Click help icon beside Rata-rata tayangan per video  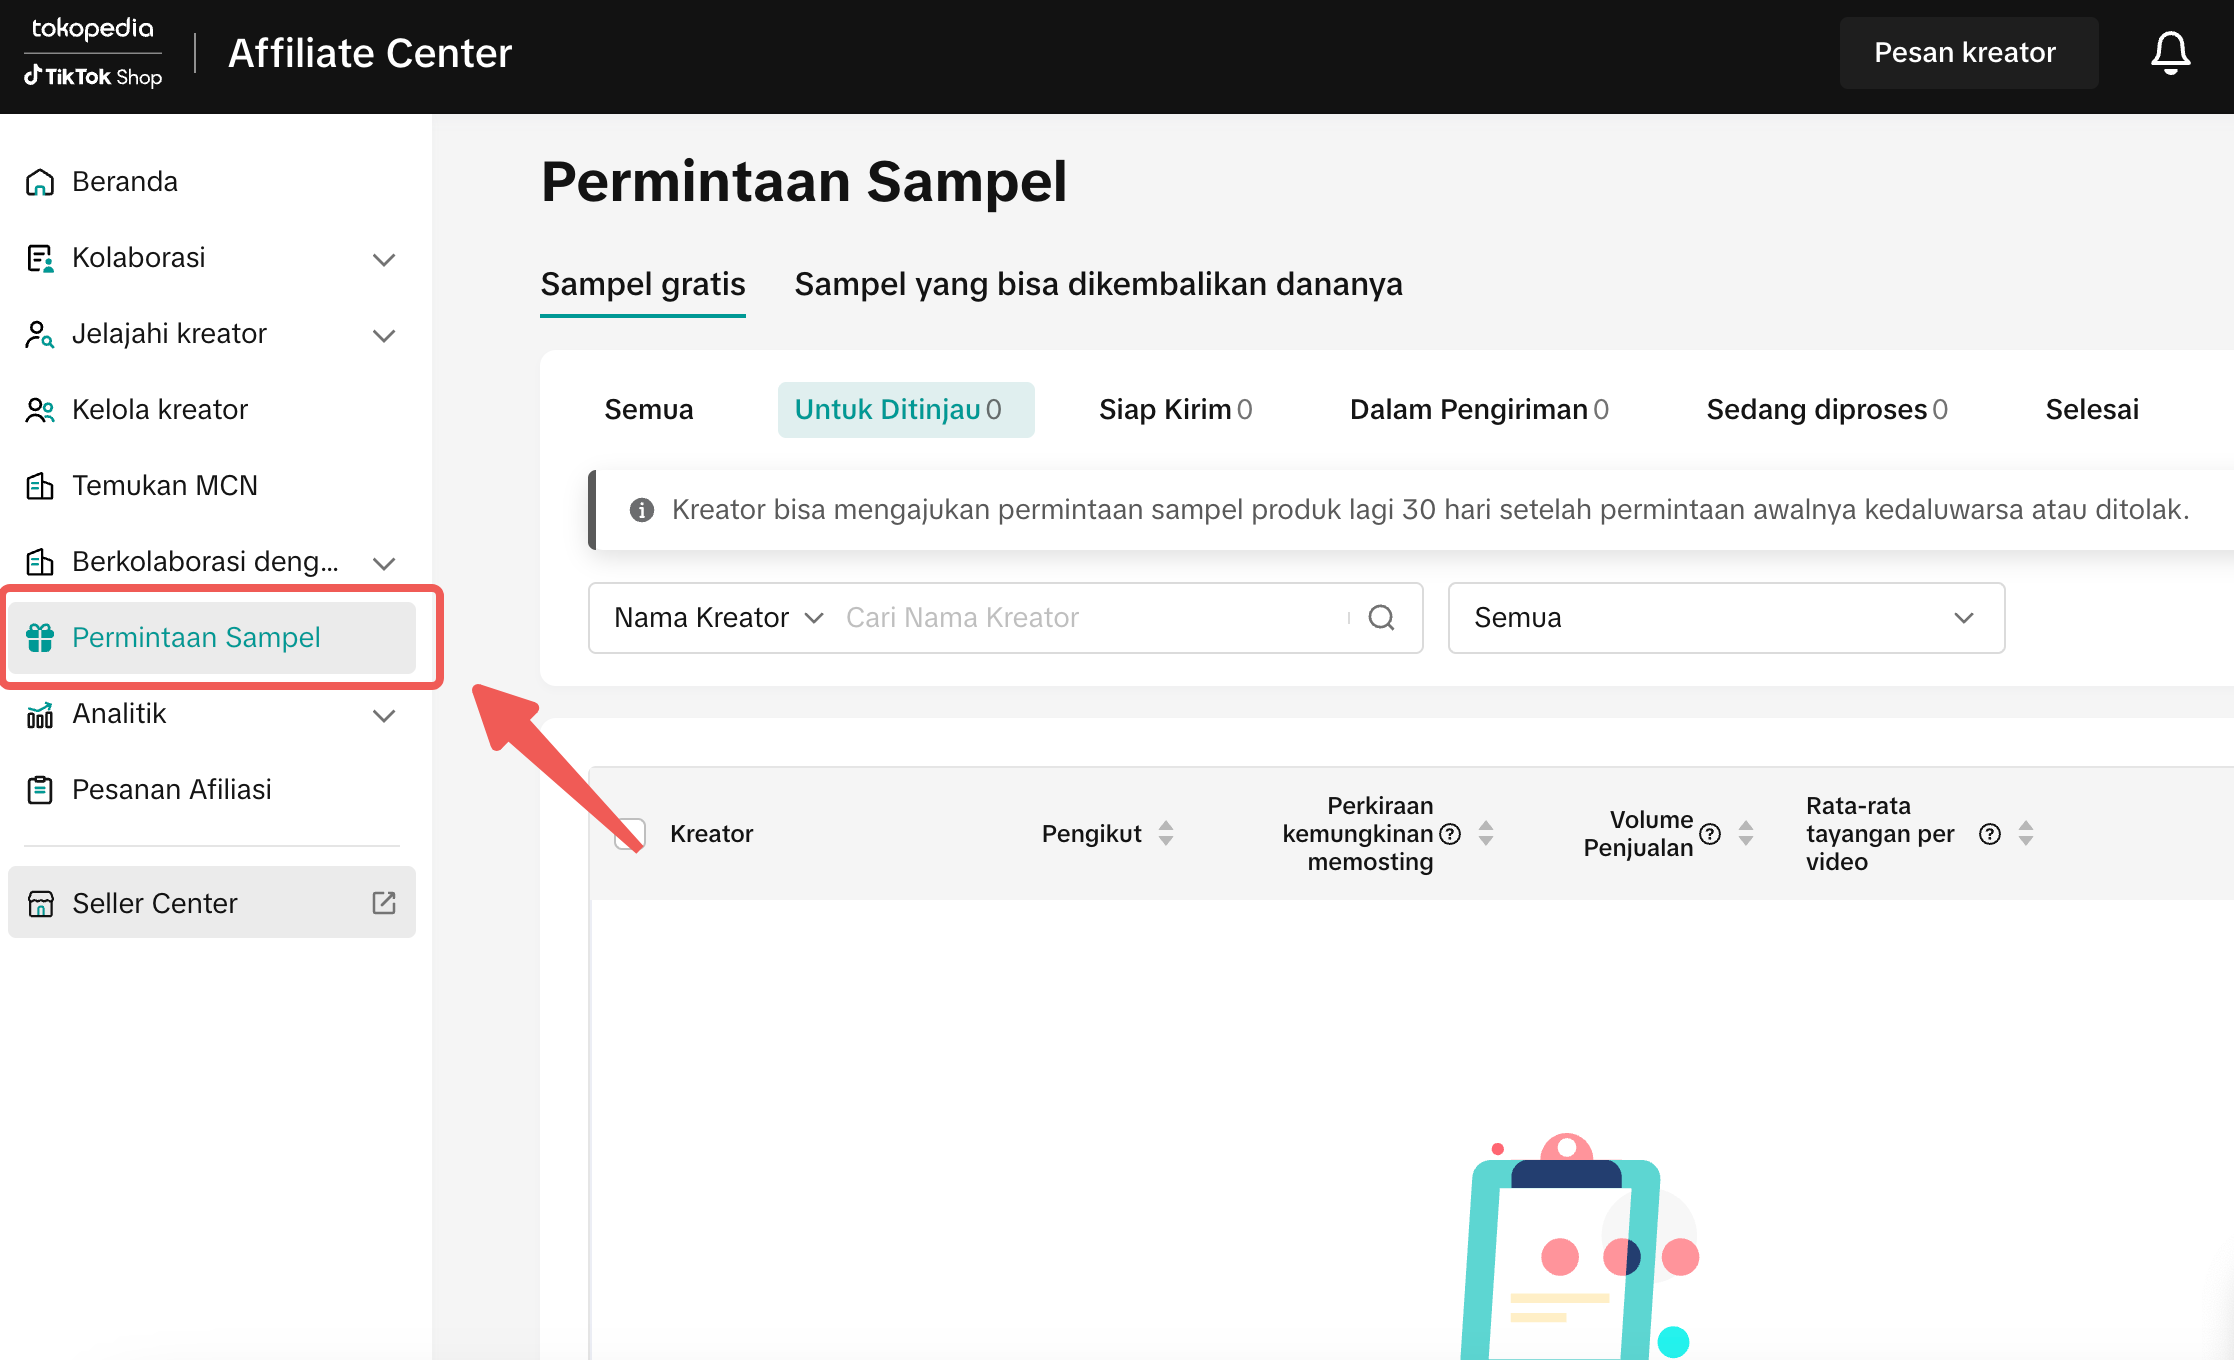pos(1990,834)
